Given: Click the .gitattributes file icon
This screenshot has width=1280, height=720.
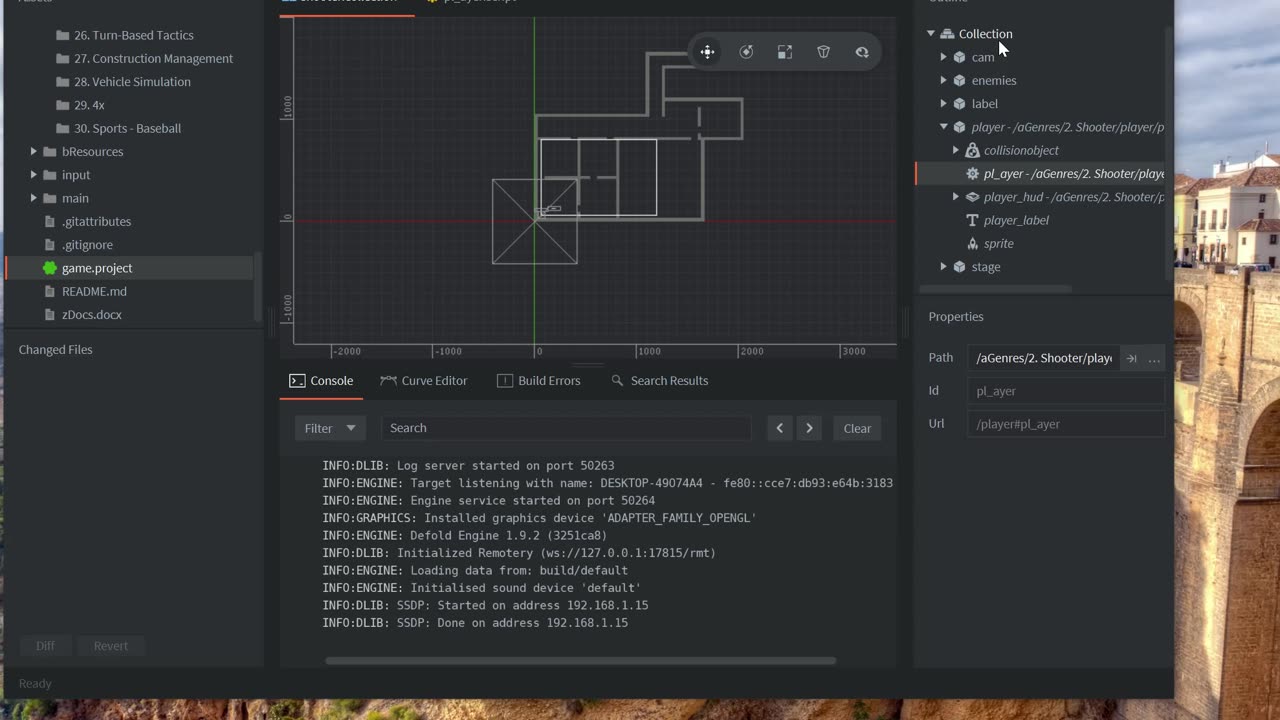Looking at the screenshot, I should (50, 221).
